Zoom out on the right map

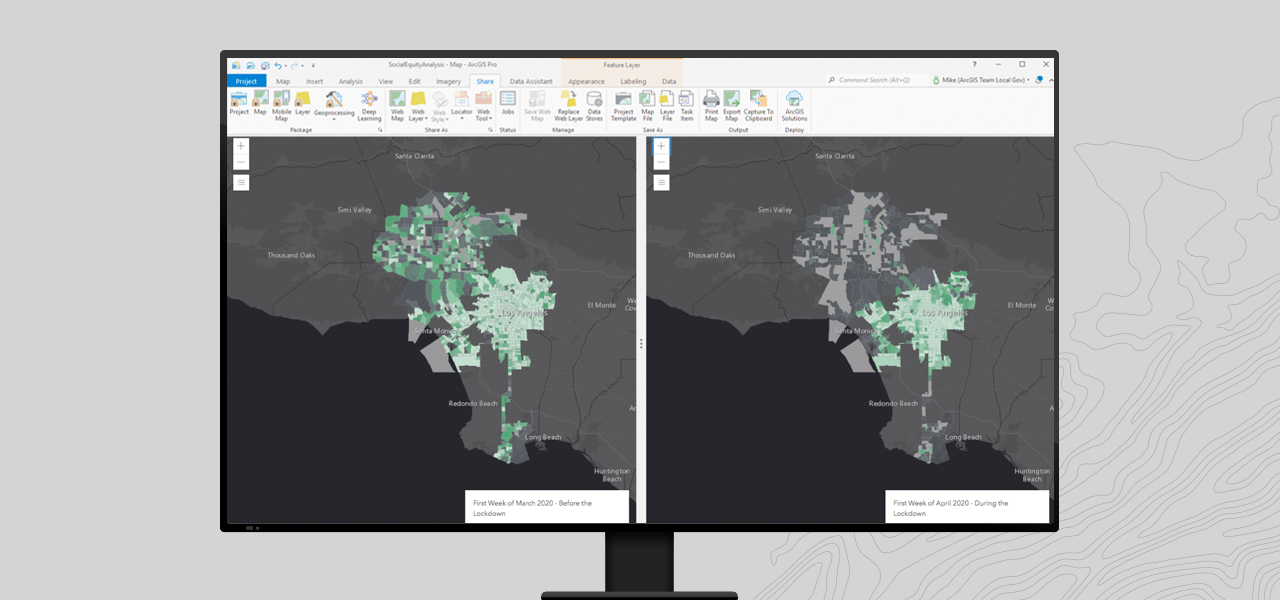(661, 161)
